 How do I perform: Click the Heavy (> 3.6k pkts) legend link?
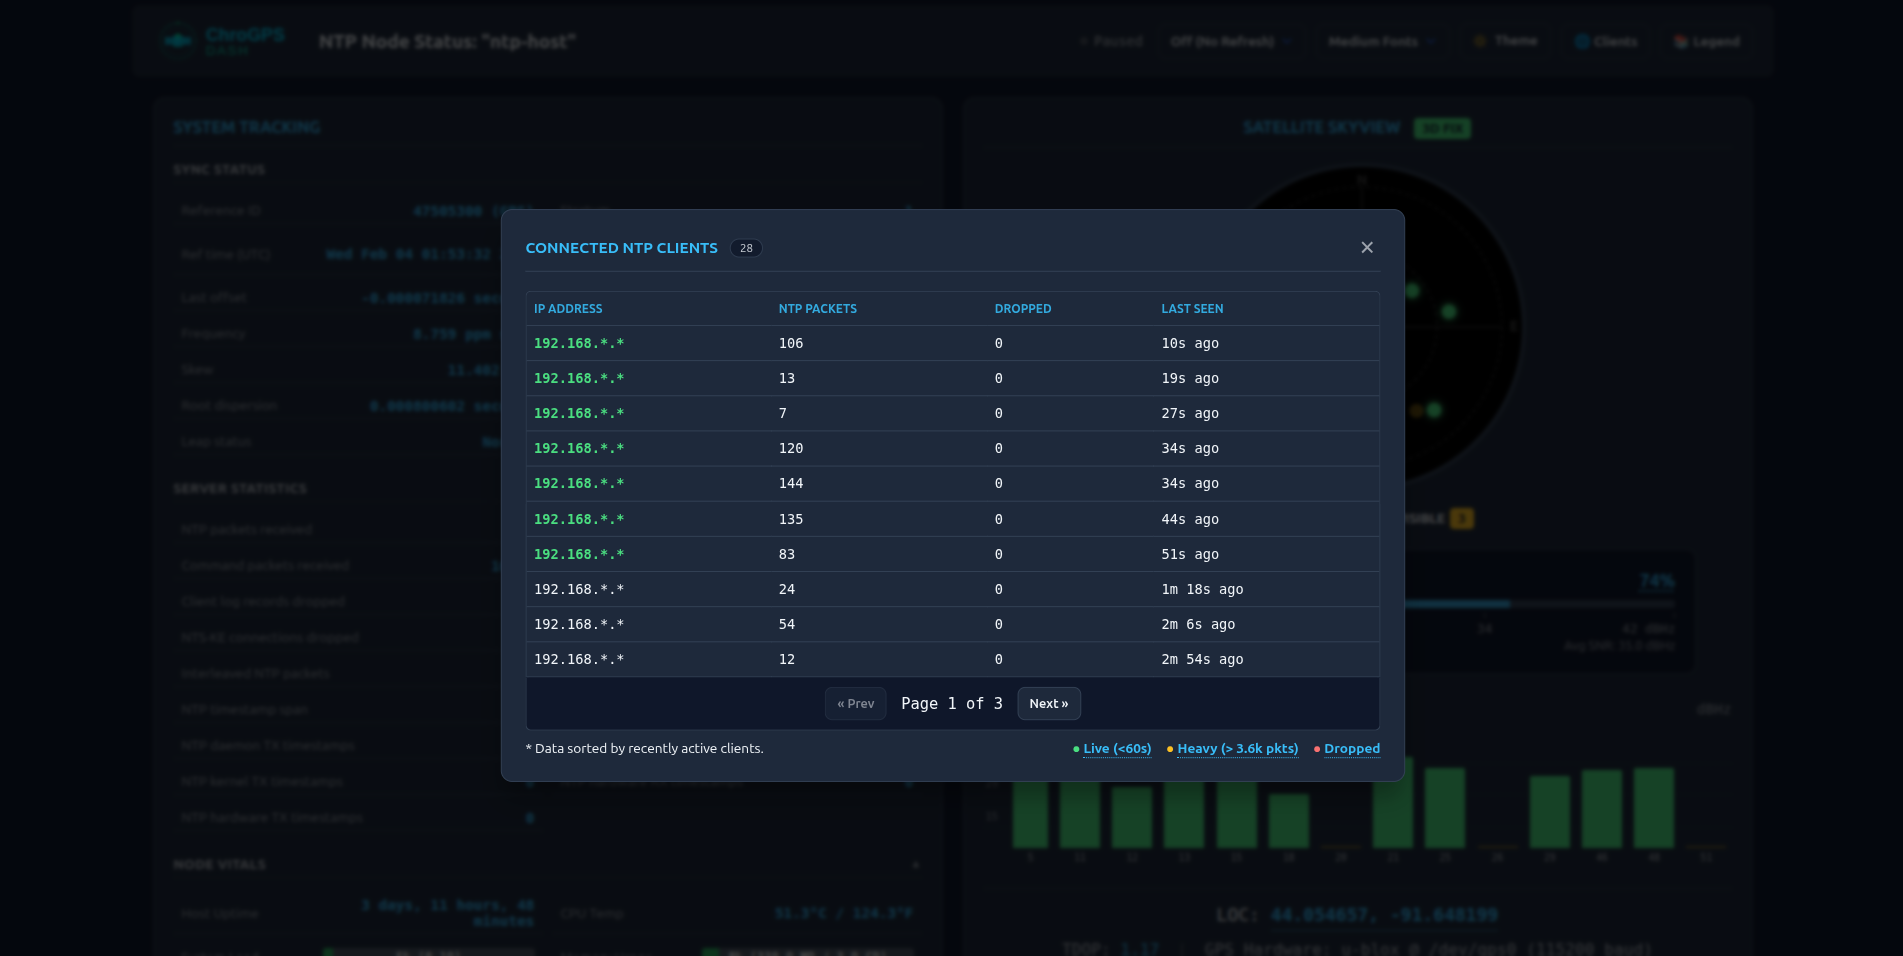1237,749
